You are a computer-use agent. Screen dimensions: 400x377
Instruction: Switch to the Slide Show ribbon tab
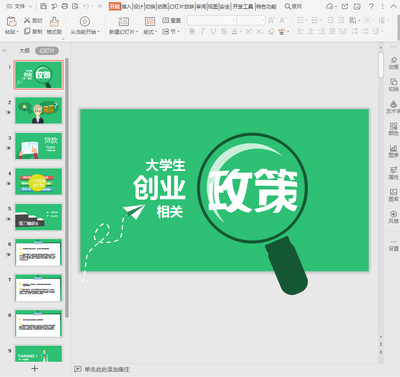coord(182,6)
